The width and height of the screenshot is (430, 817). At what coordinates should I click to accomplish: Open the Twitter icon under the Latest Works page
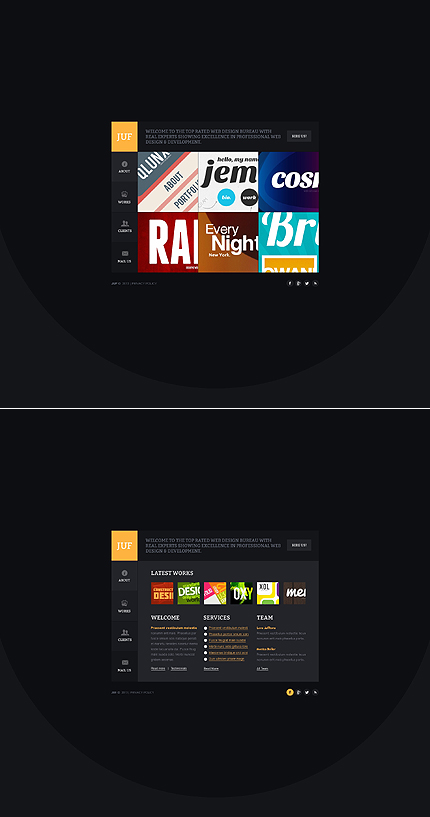click(x=306, y=692)
